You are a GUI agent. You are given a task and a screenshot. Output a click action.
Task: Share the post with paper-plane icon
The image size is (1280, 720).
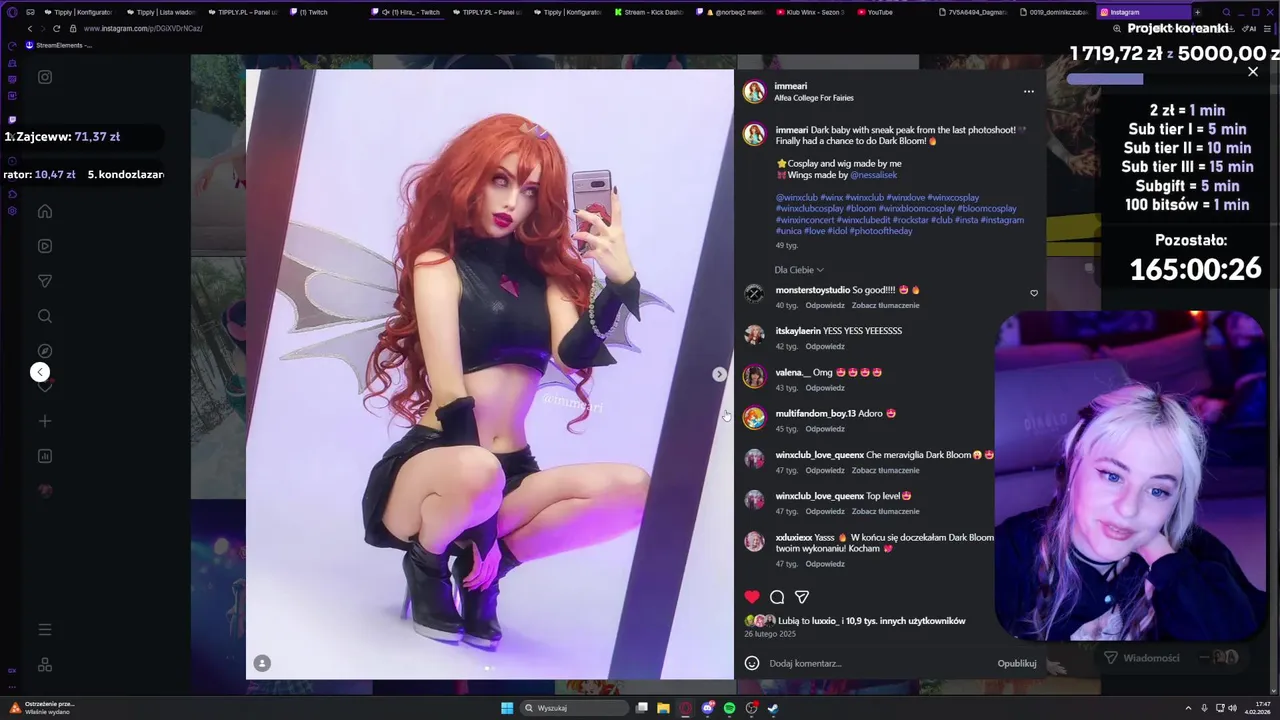802,597
